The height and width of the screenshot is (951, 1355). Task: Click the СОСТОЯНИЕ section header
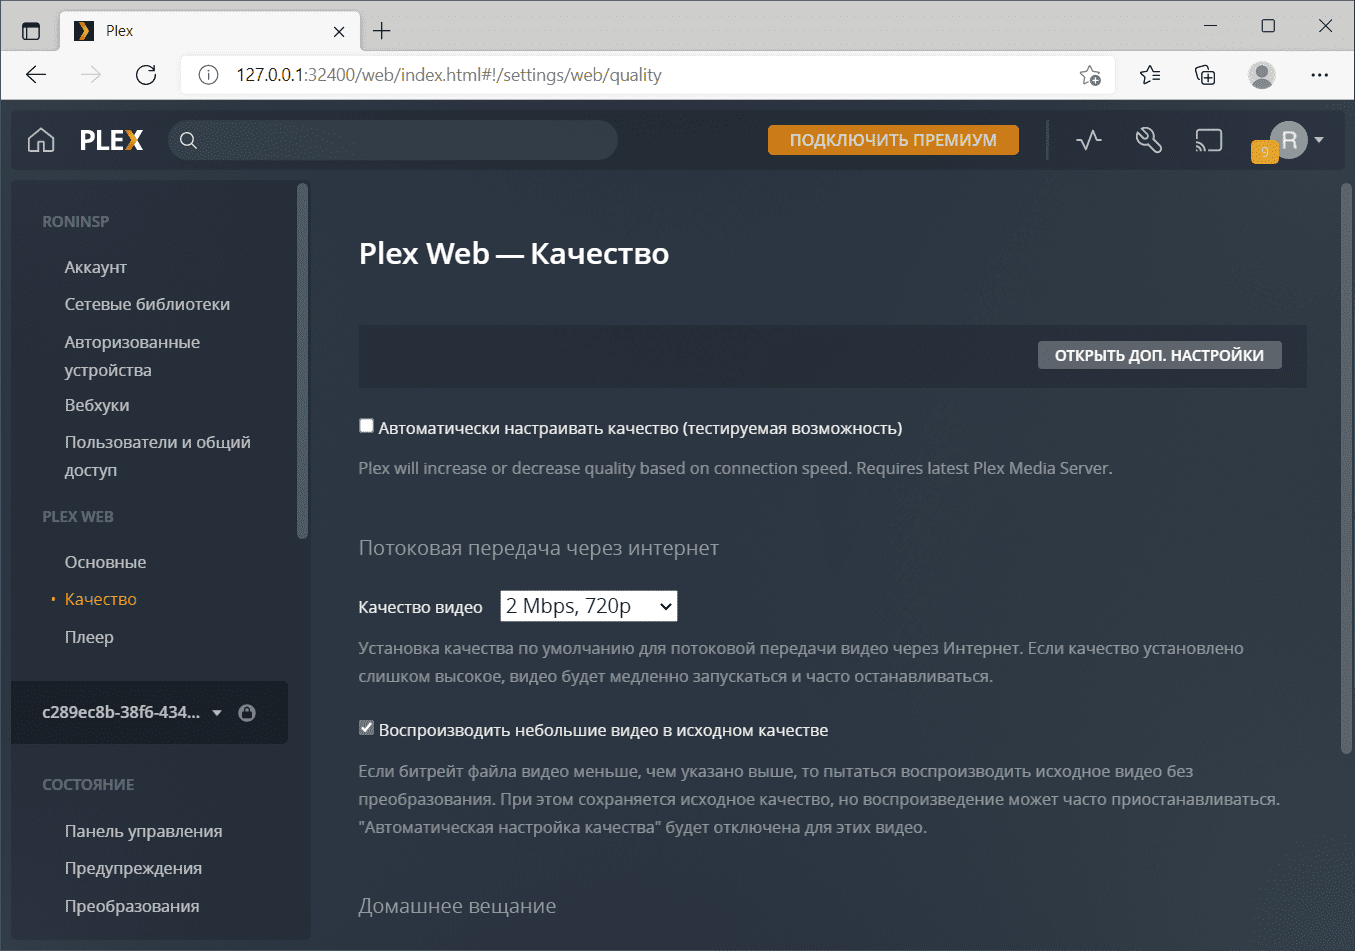pos(88,784)
